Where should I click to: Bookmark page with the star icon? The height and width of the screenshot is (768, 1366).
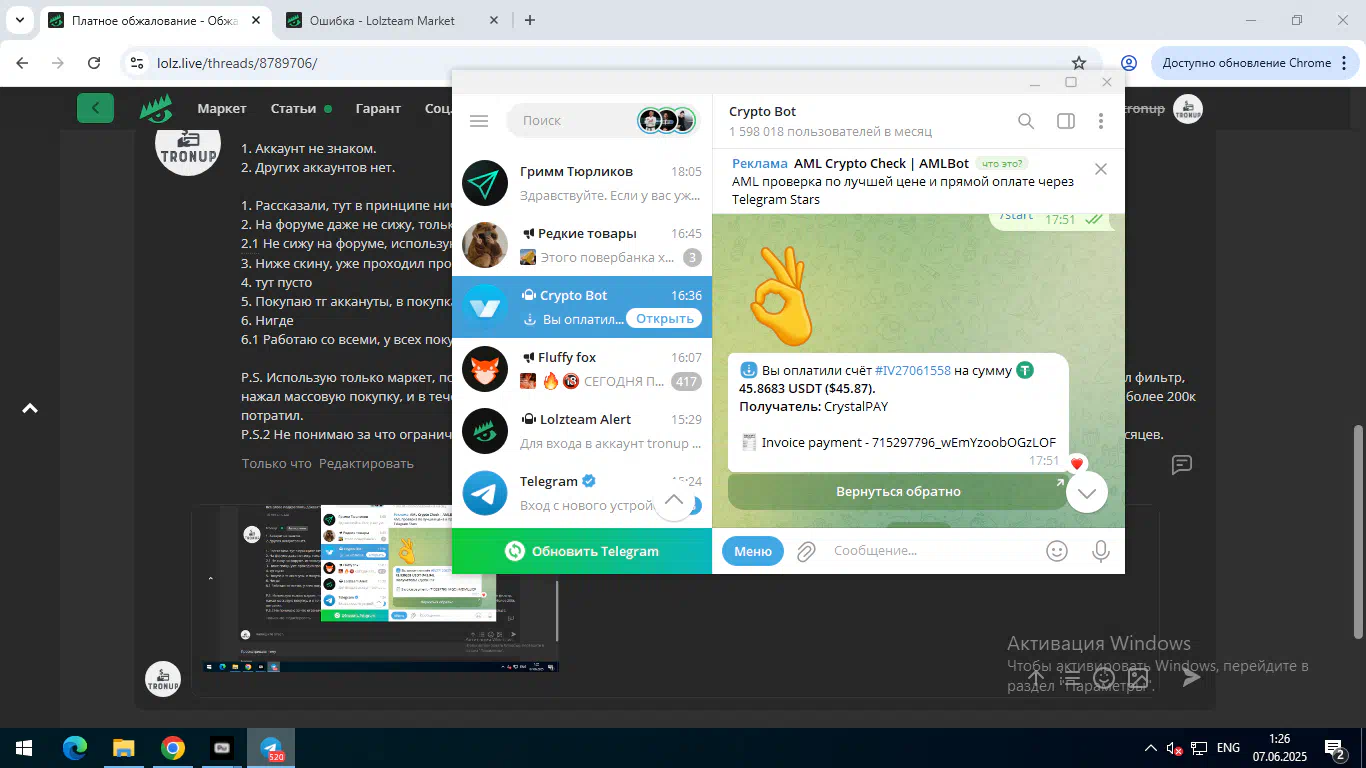pyautogui.click(x=1079, y=63)
